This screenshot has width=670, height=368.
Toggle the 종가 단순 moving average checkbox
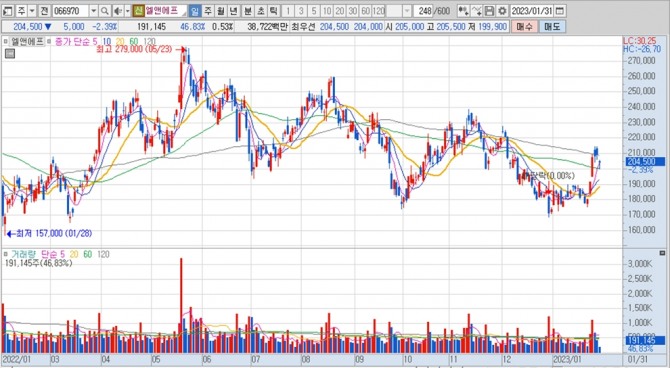pyautogui.click(x=49, y=41)
